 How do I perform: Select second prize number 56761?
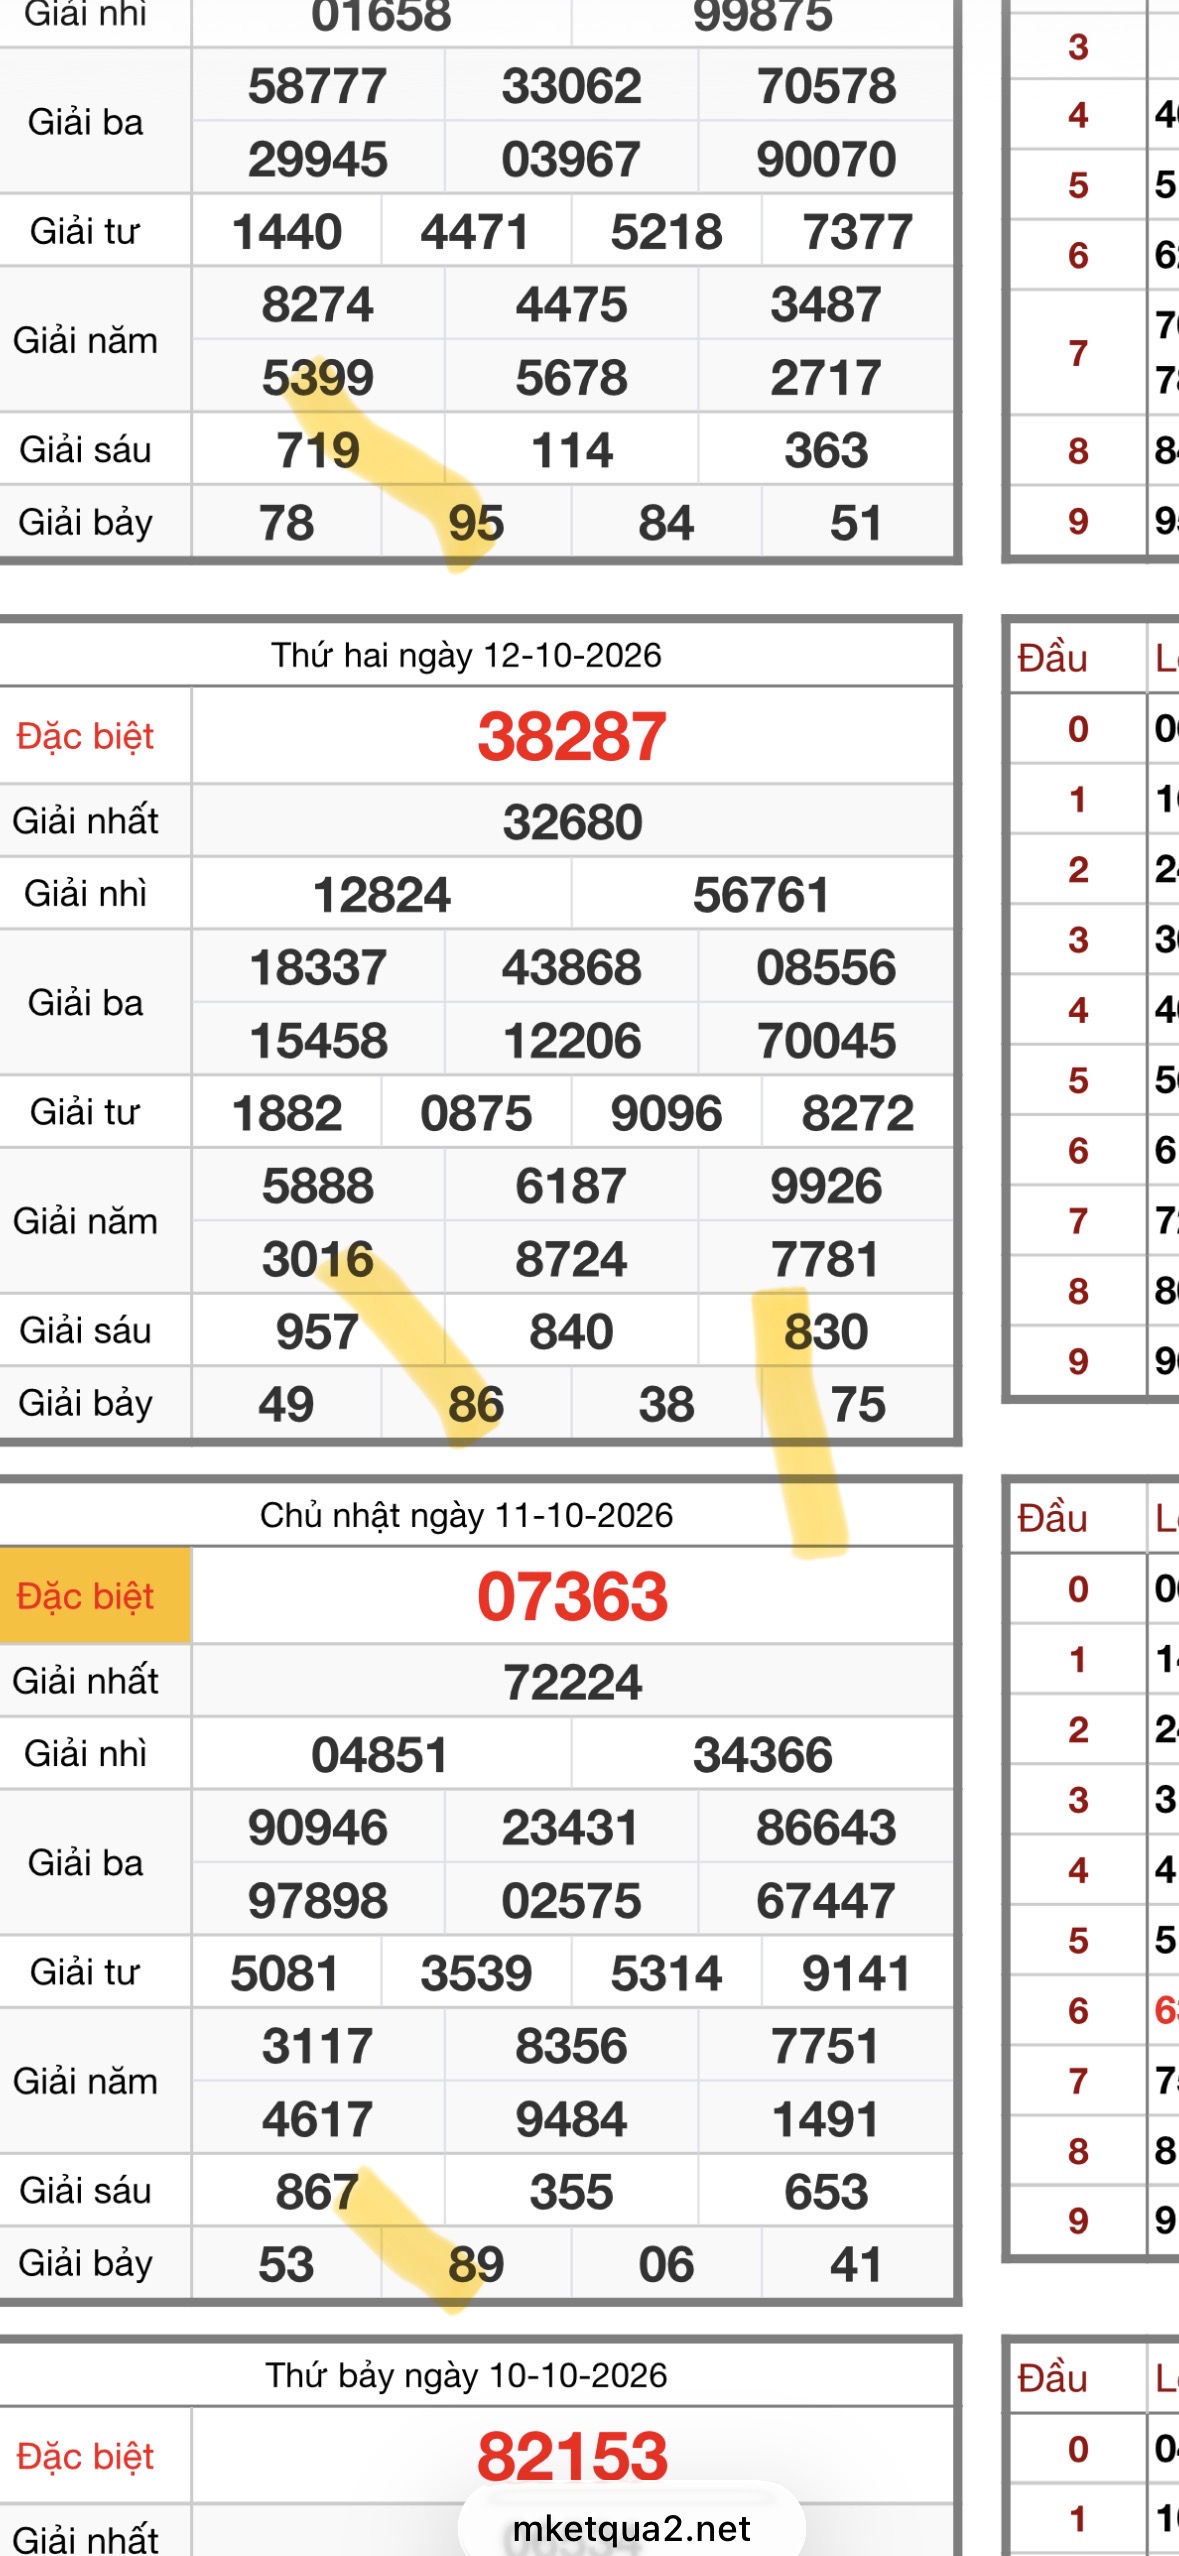tap(762, 895)
